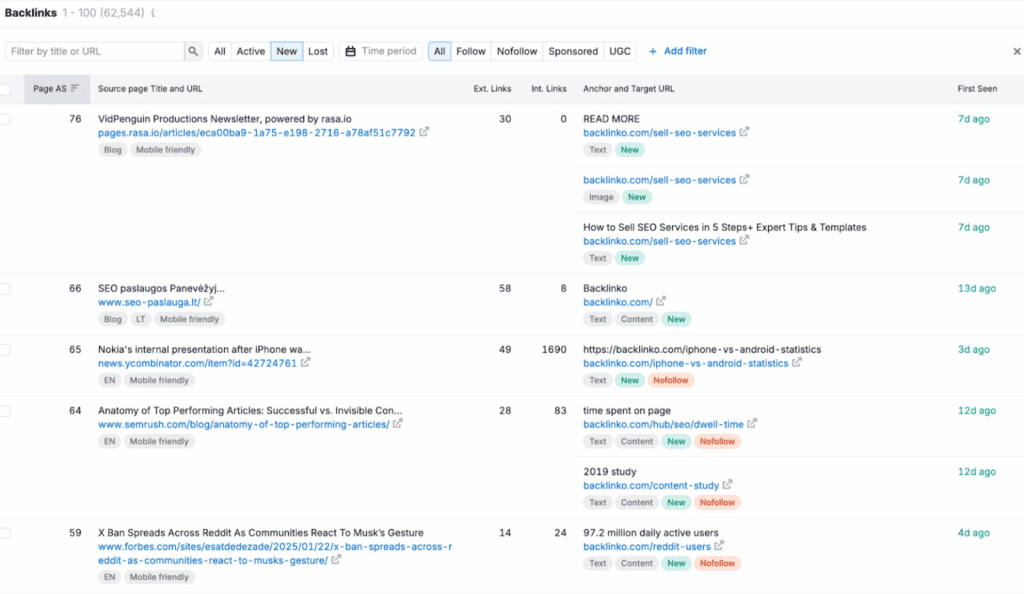Toggle the select-all checkbox in table header
Image resolution: width=1024 pixels, height=594 pixels.
pos(5,89)
